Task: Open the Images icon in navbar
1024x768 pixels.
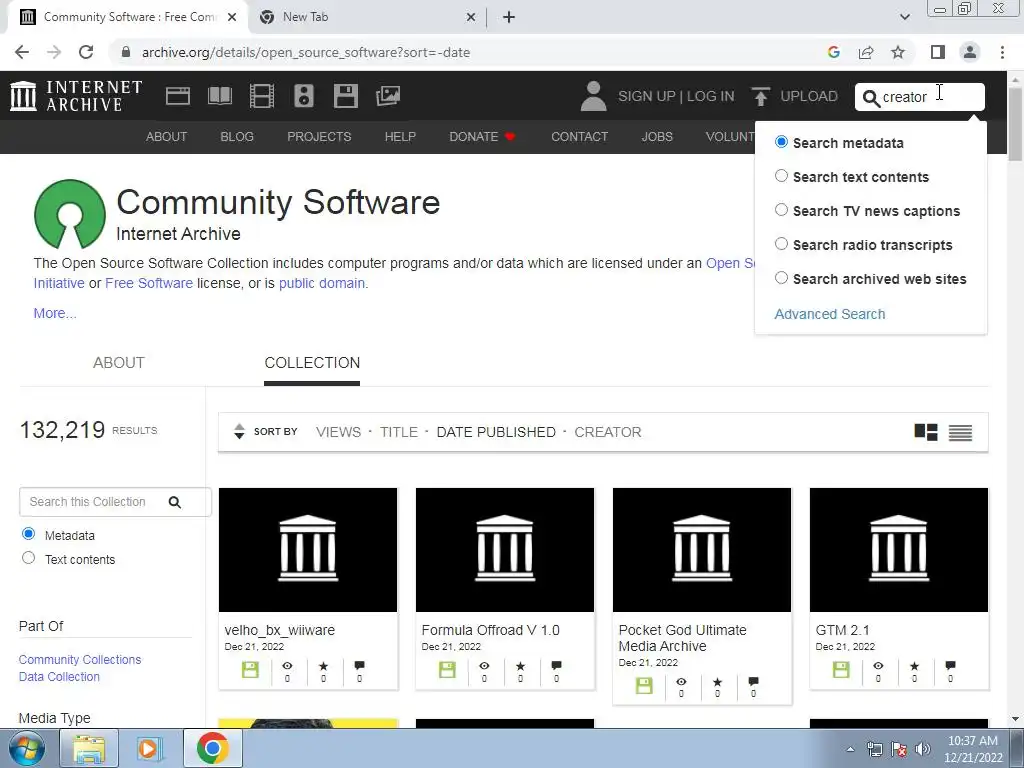Action: point(388,96)
